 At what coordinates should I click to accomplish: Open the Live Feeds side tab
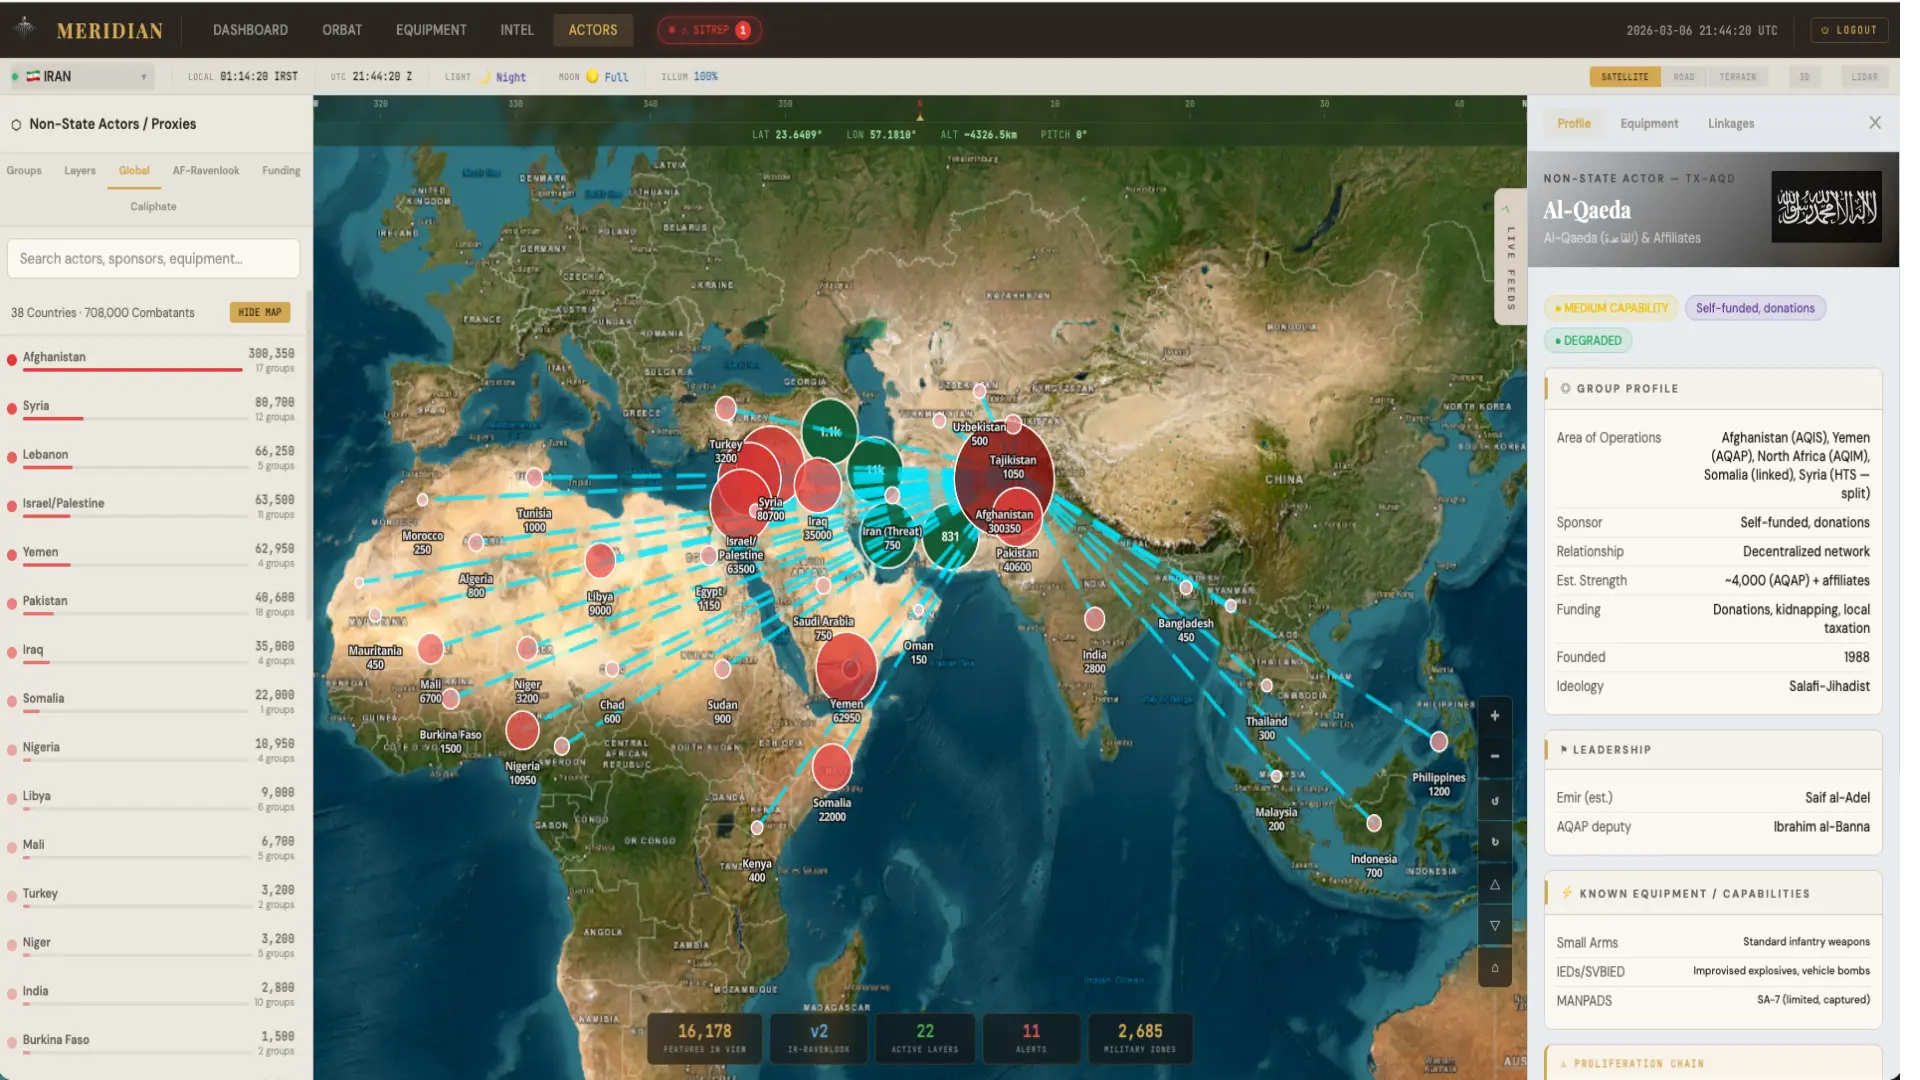(x=1510, y=257)
